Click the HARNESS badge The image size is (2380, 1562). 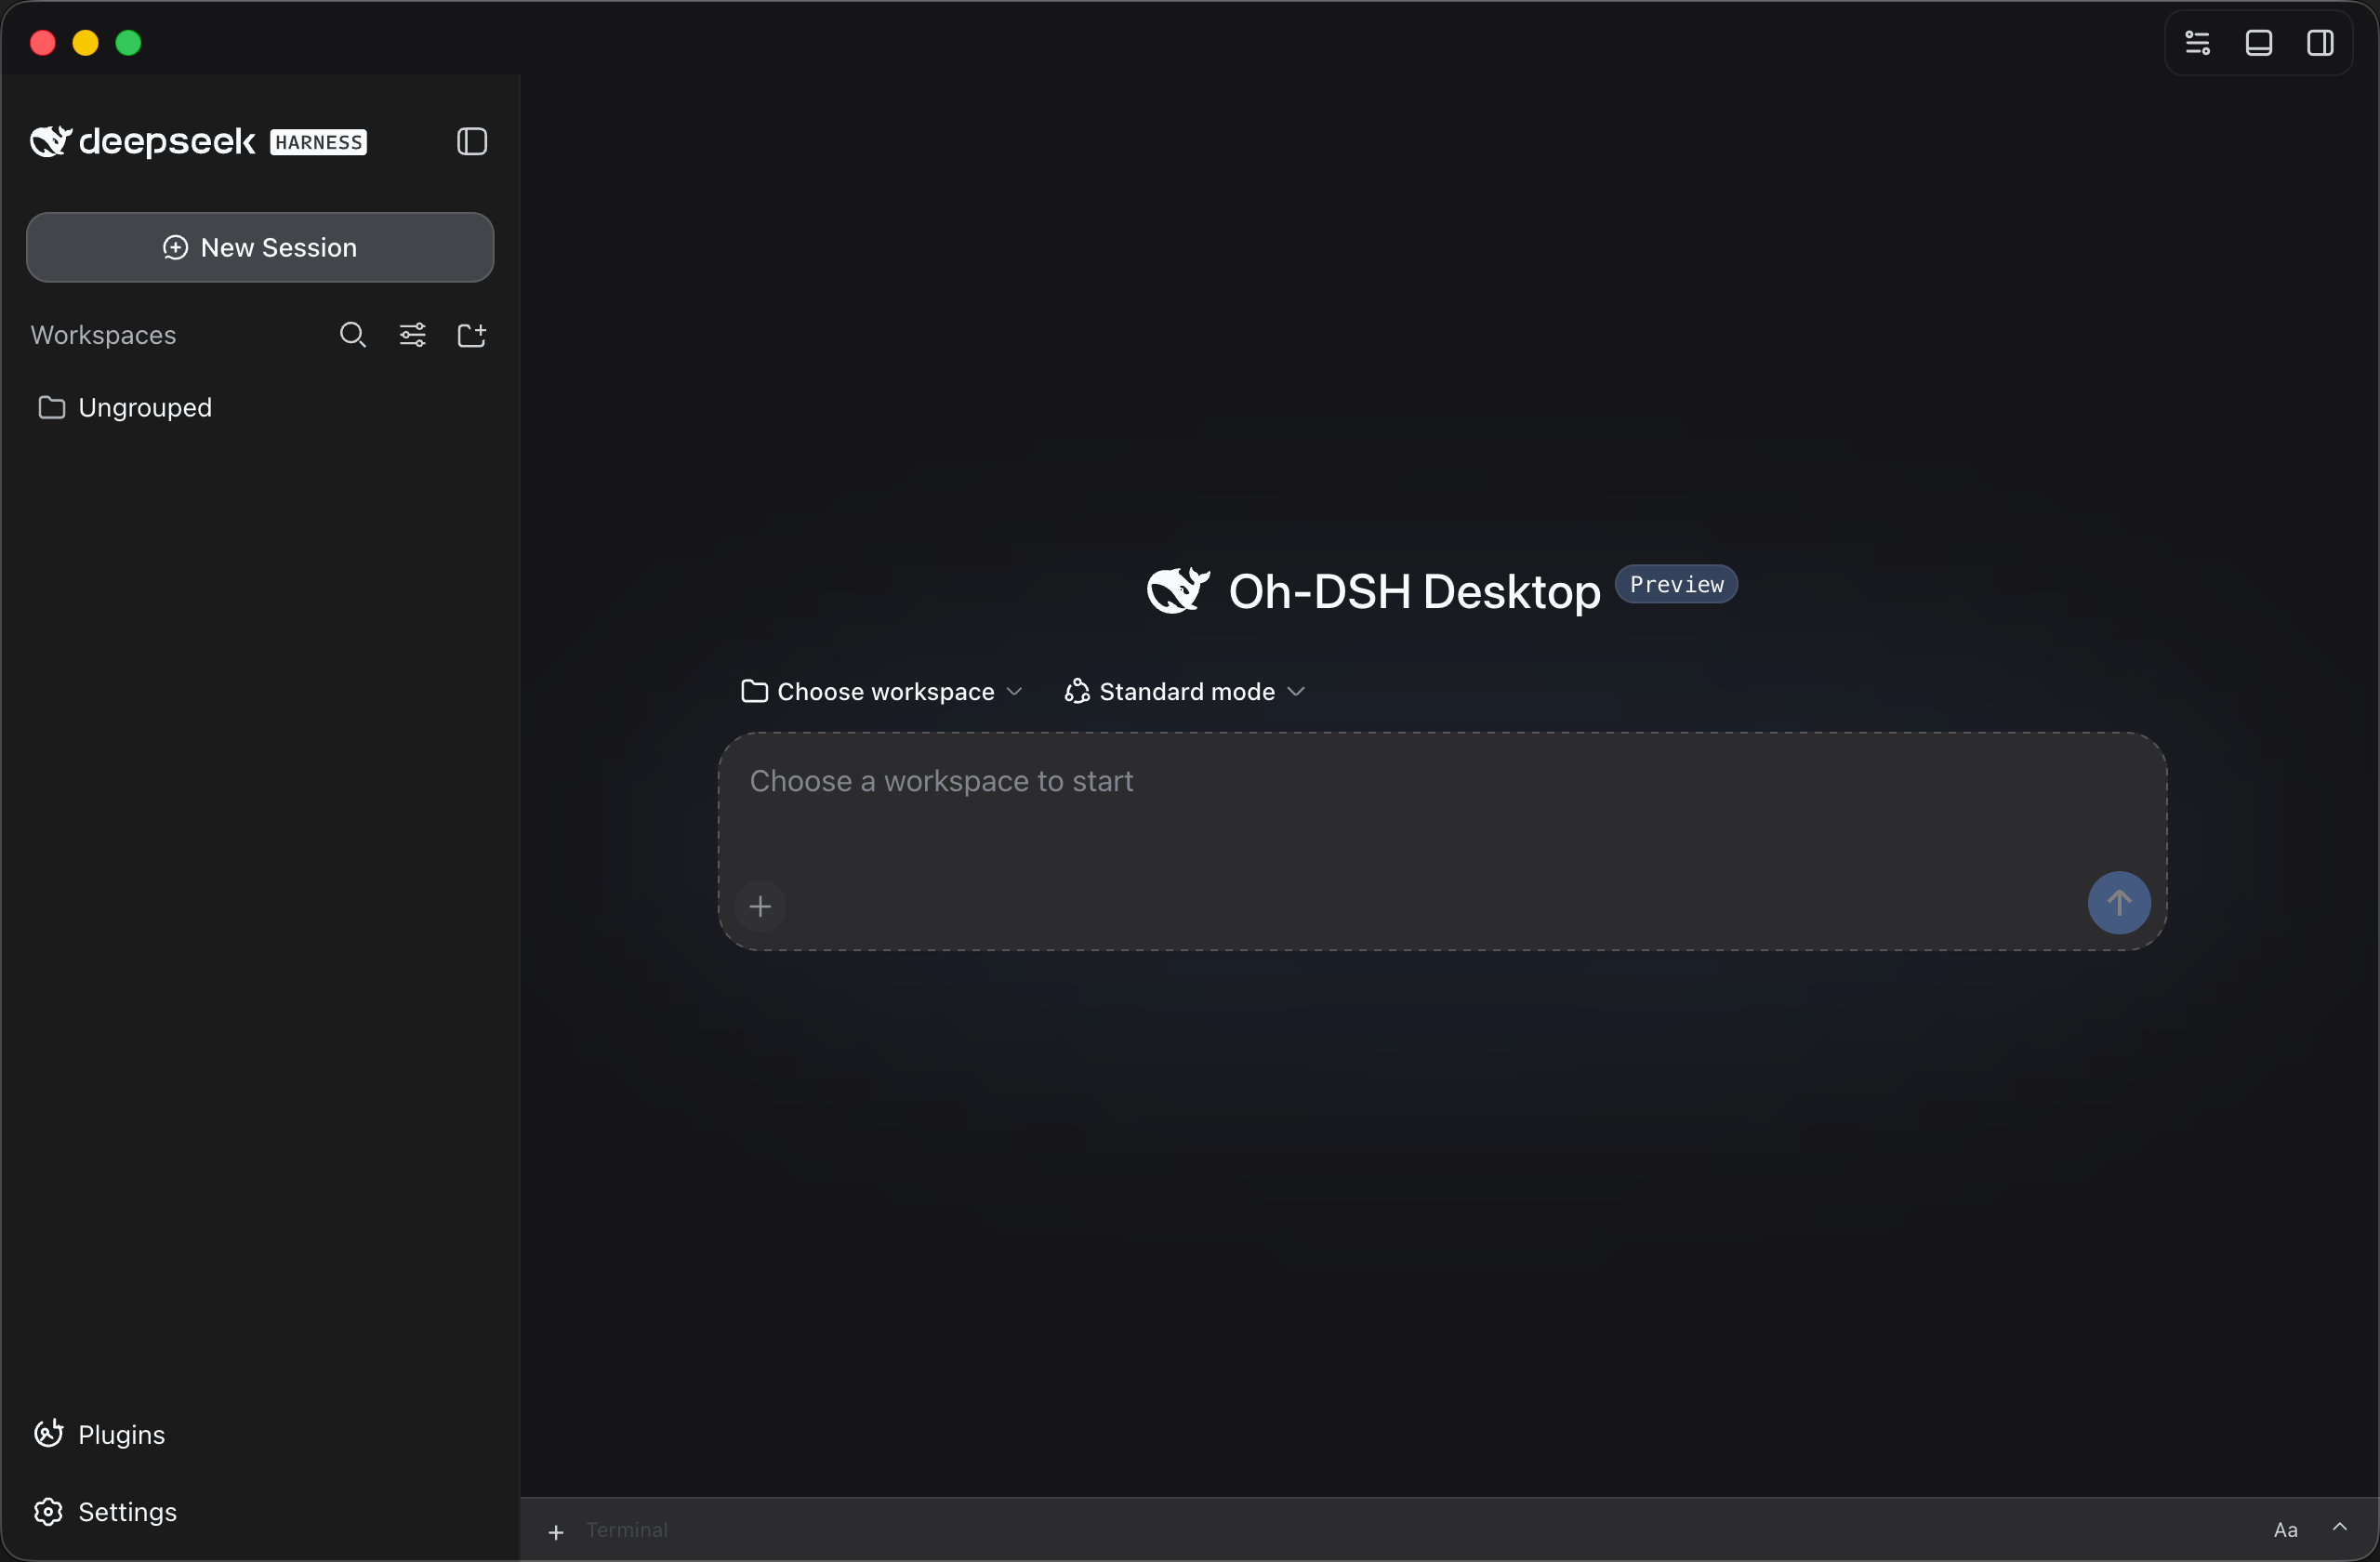(319, 143)
